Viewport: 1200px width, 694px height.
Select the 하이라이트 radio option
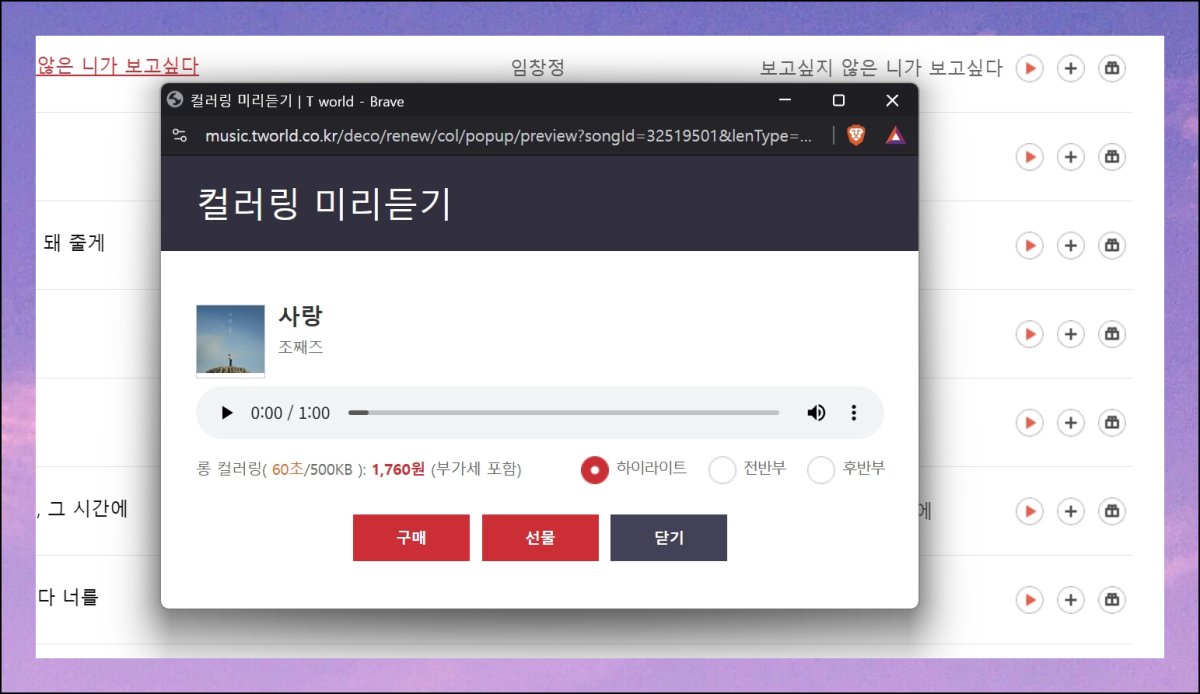595,469
